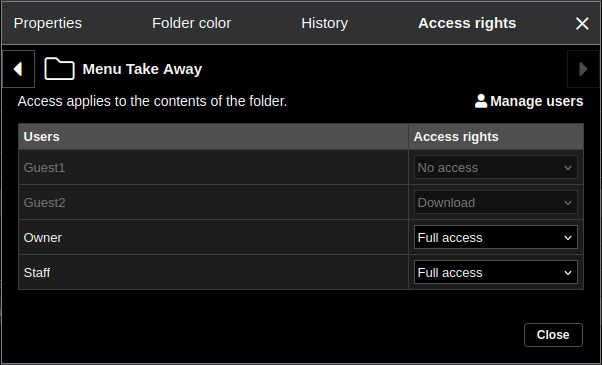Open the Manage users link
The width and height of the screenshot is (602, 365).
pos(529,101)
